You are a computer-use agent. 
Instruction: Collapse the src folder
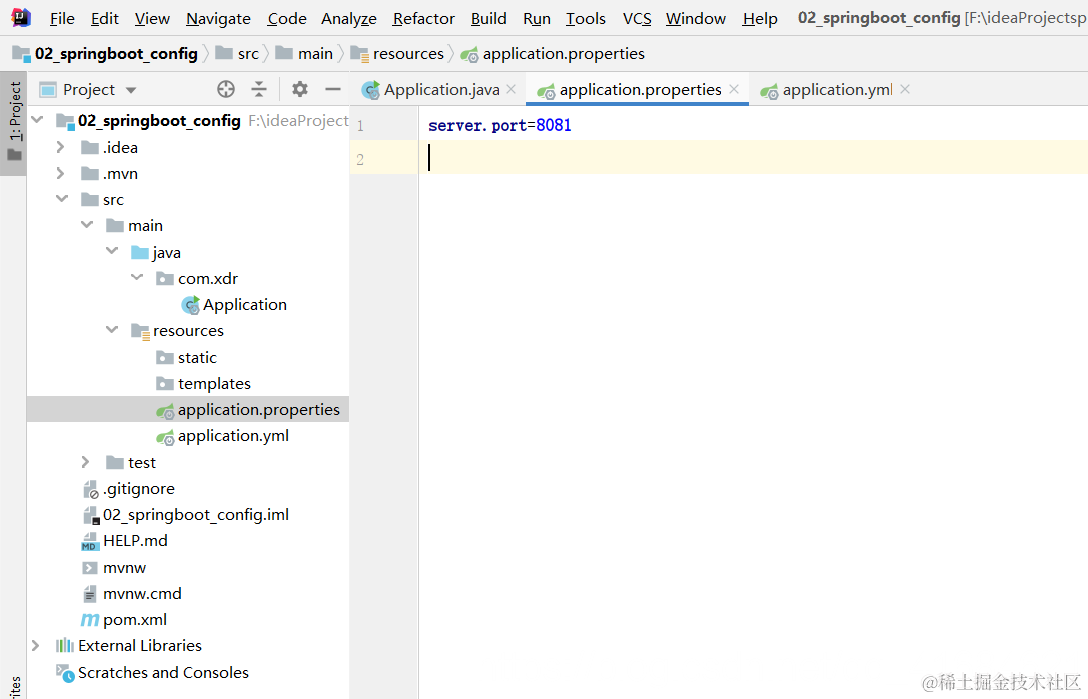[x=62, y=199]
